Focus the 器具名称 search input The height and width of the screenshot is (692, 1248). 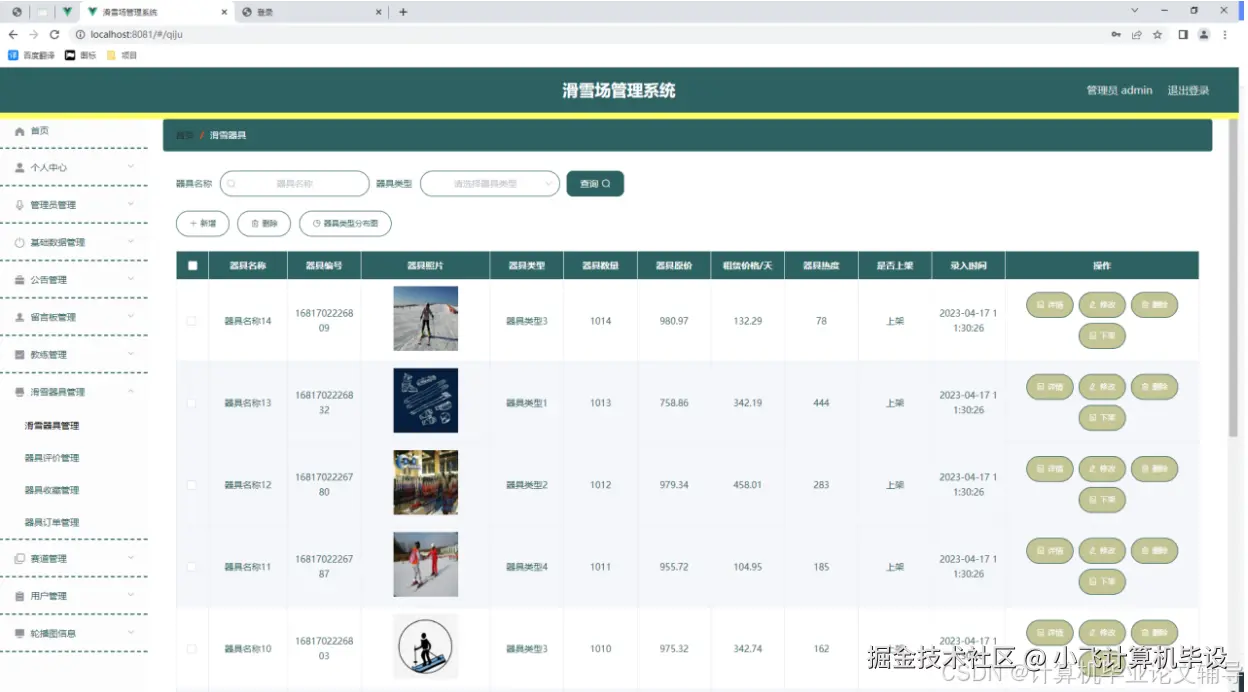coord(295,184)
